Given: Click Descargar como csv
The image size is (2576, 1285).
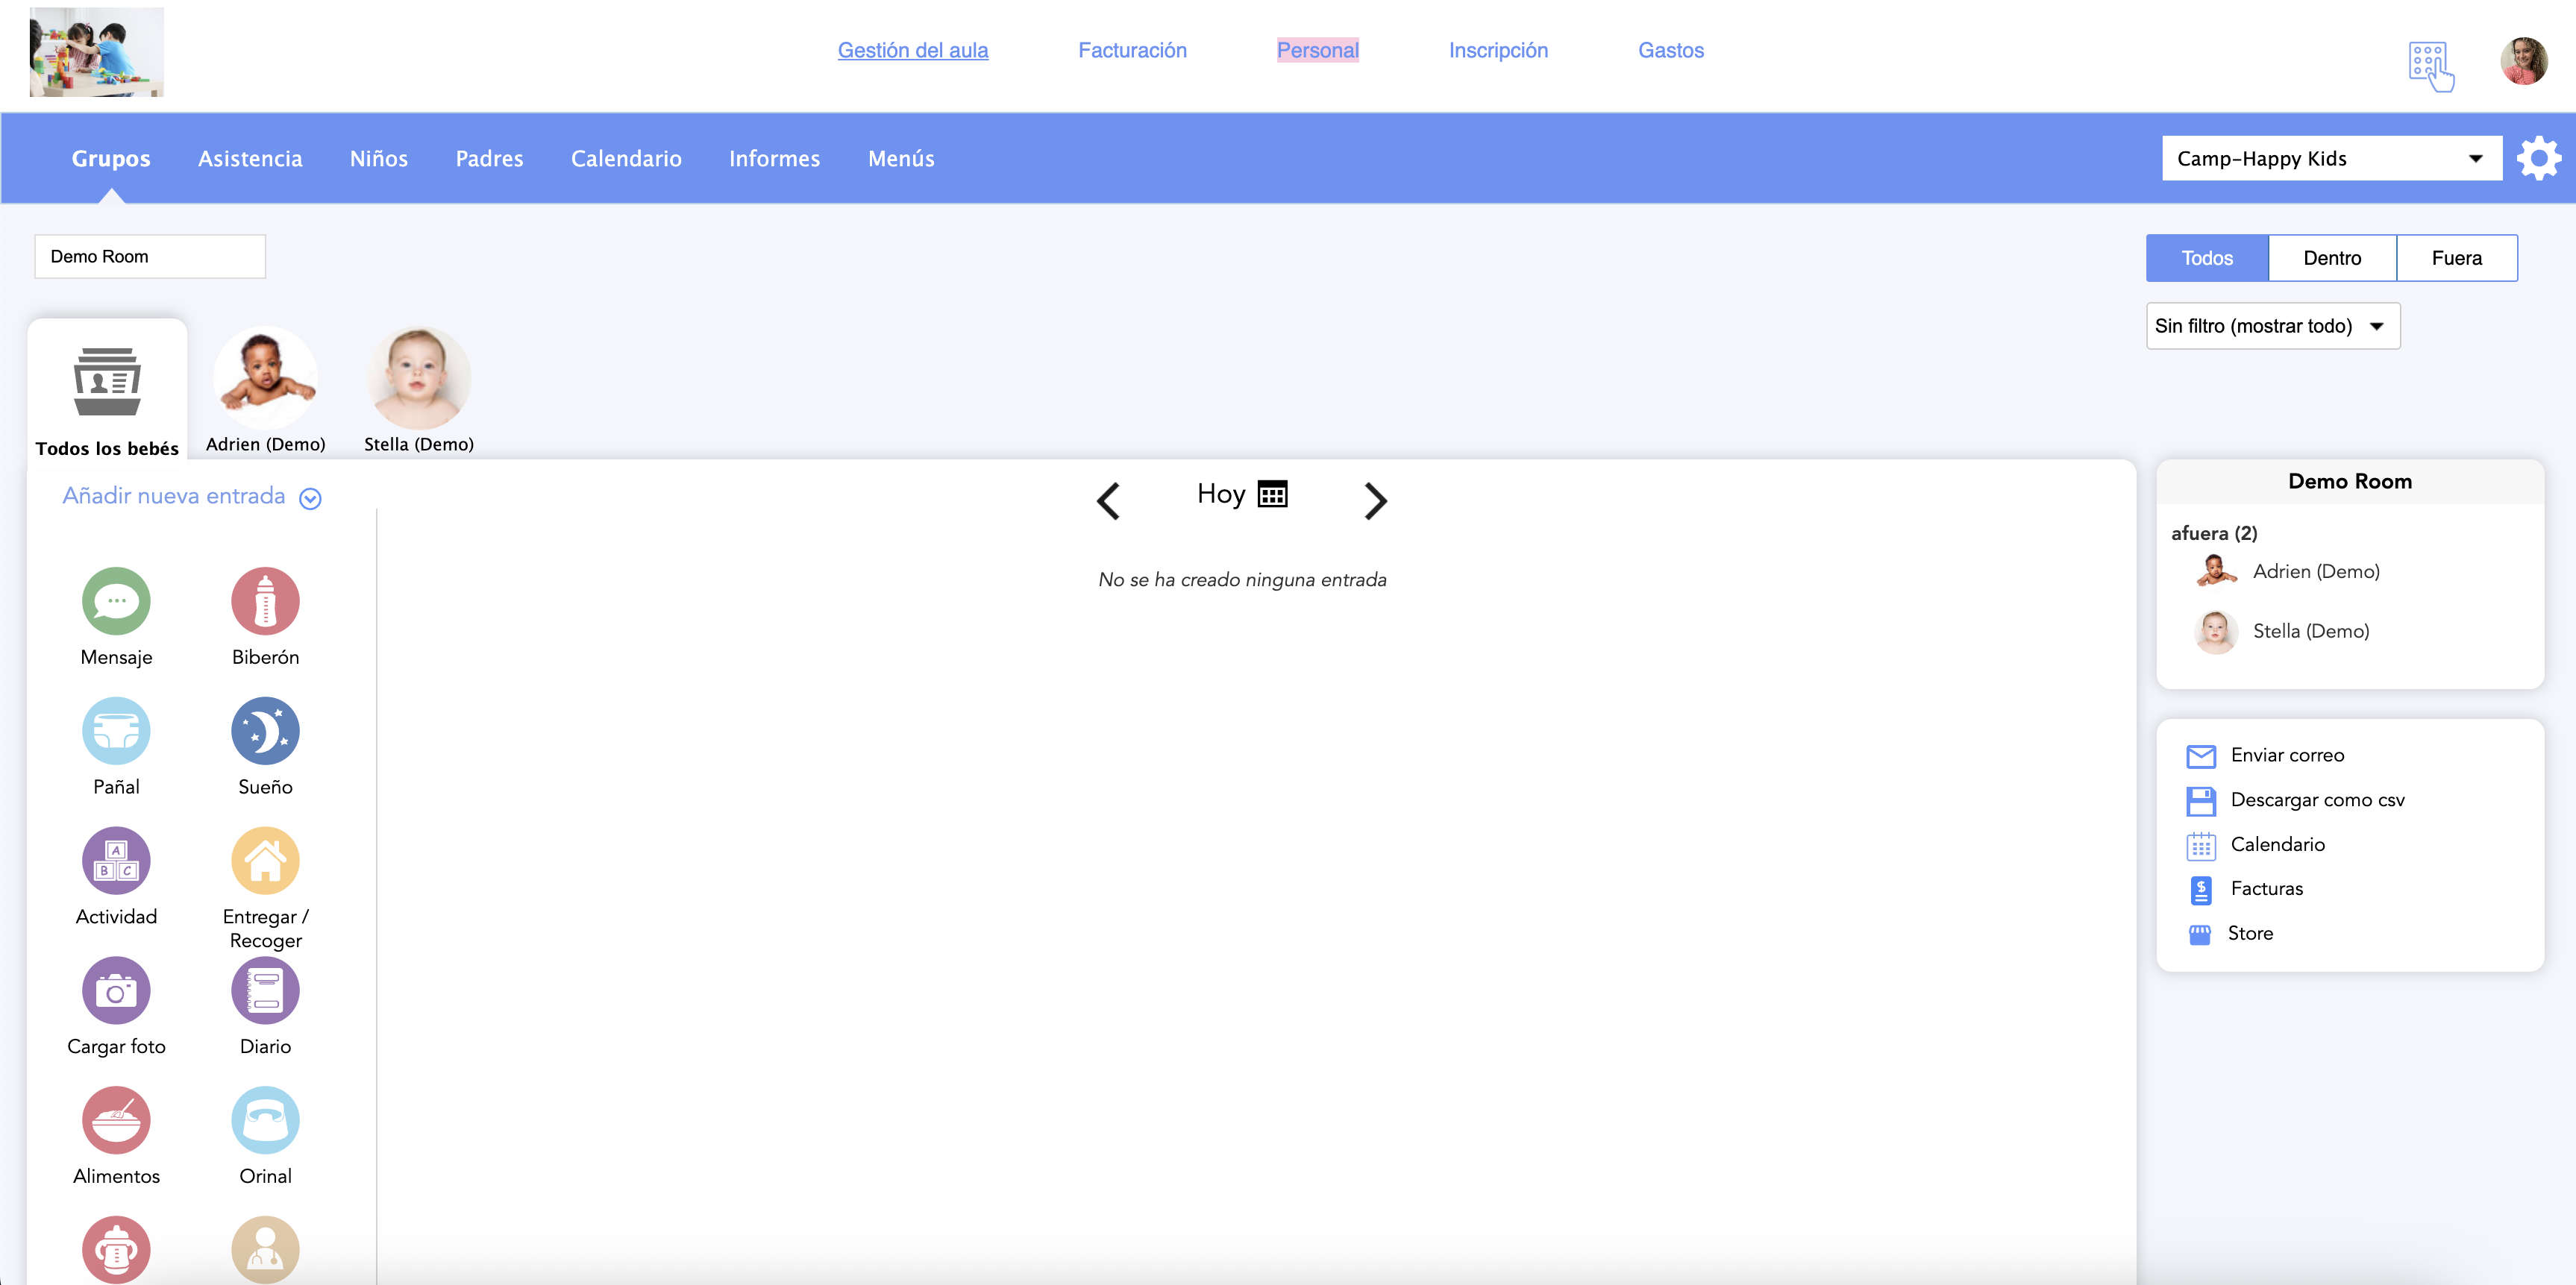Looking at the screenshot, I should [2316, 800].
